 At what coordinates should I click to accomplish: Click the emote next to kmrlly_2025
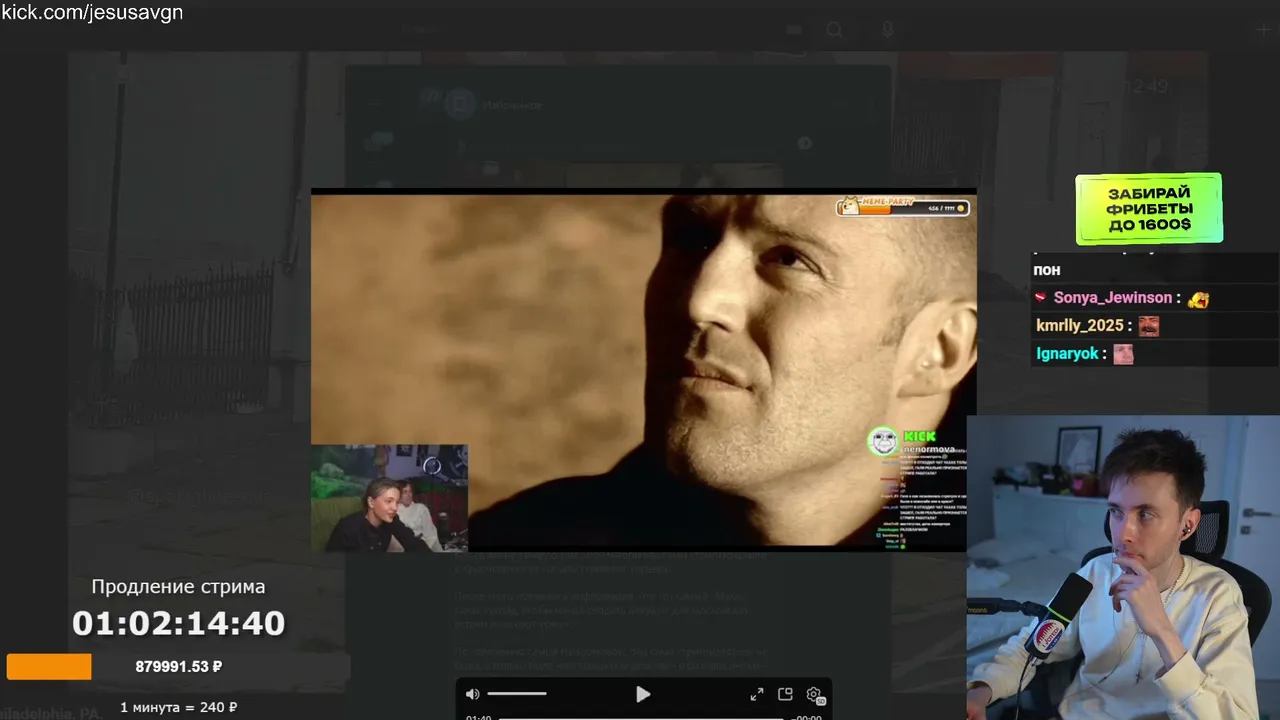(1148, 326)
